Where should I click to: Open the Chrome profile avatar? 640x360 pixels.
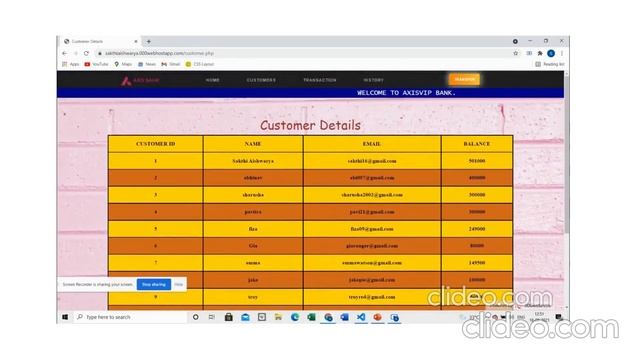click(x=551, y=53)
